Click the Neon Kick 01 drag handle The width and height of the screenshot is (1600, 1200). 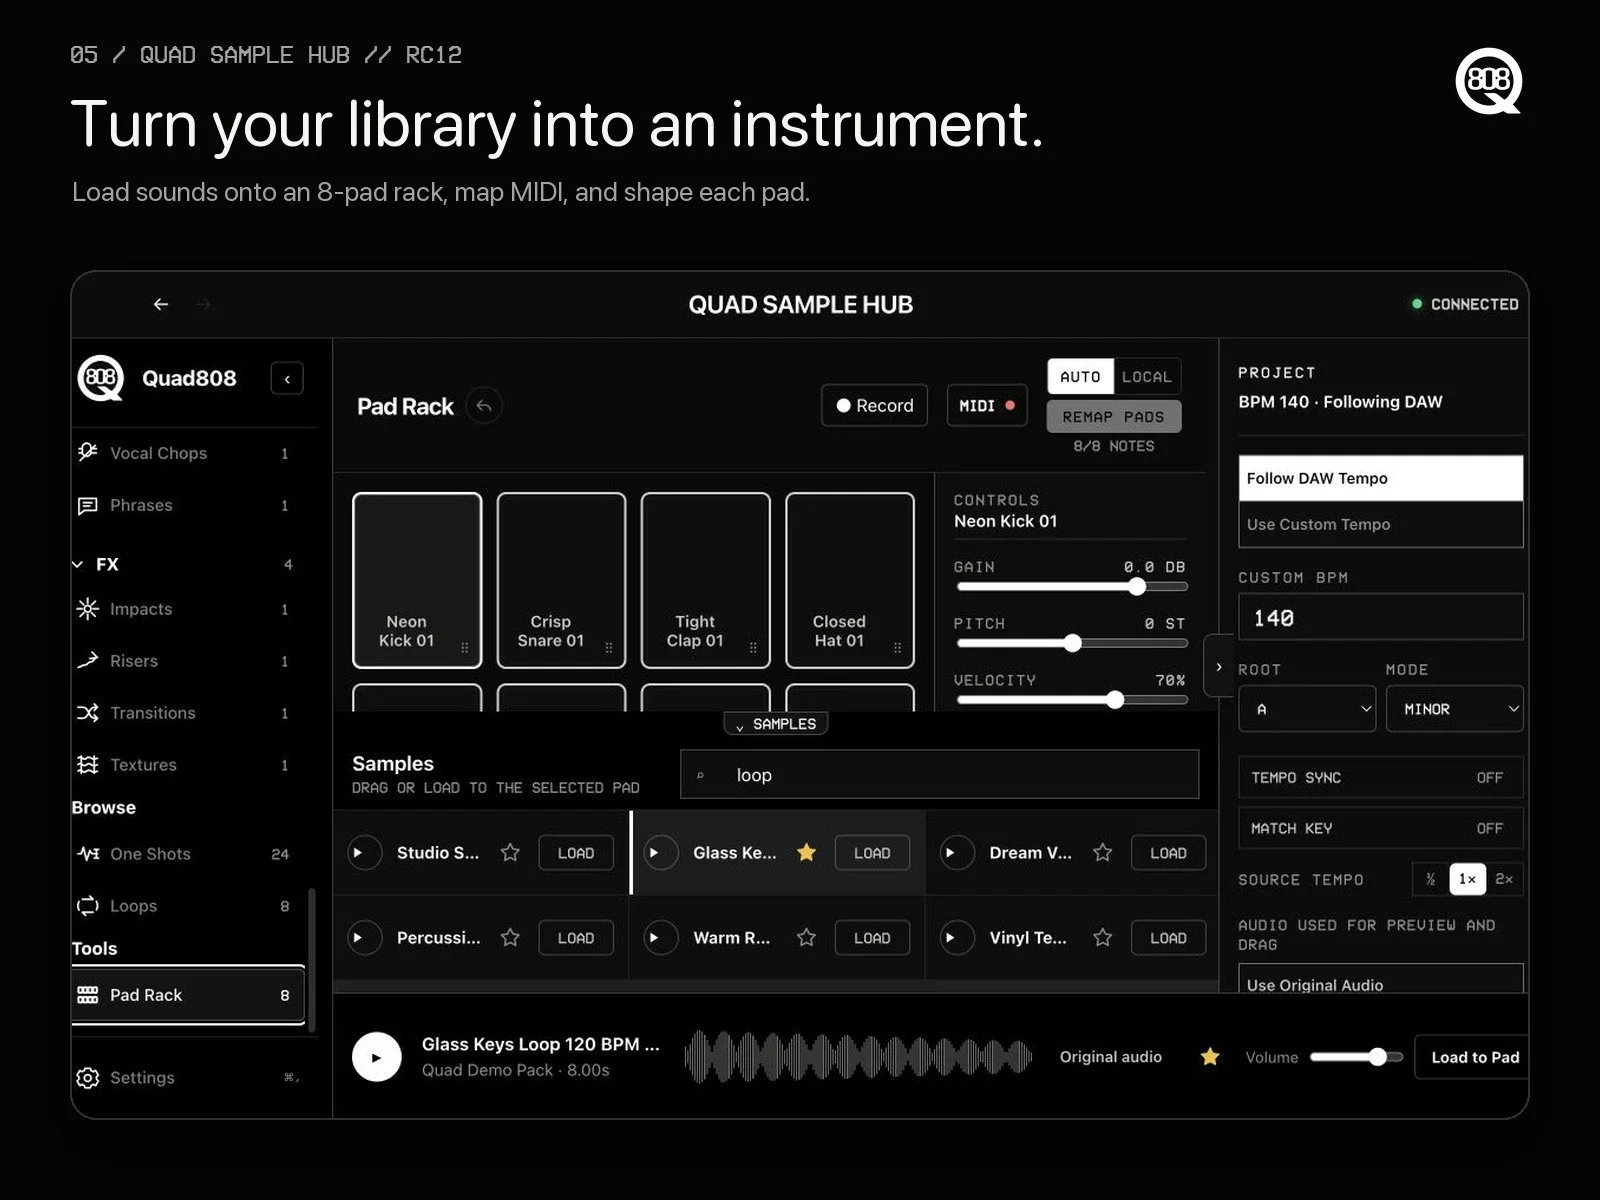465,648
